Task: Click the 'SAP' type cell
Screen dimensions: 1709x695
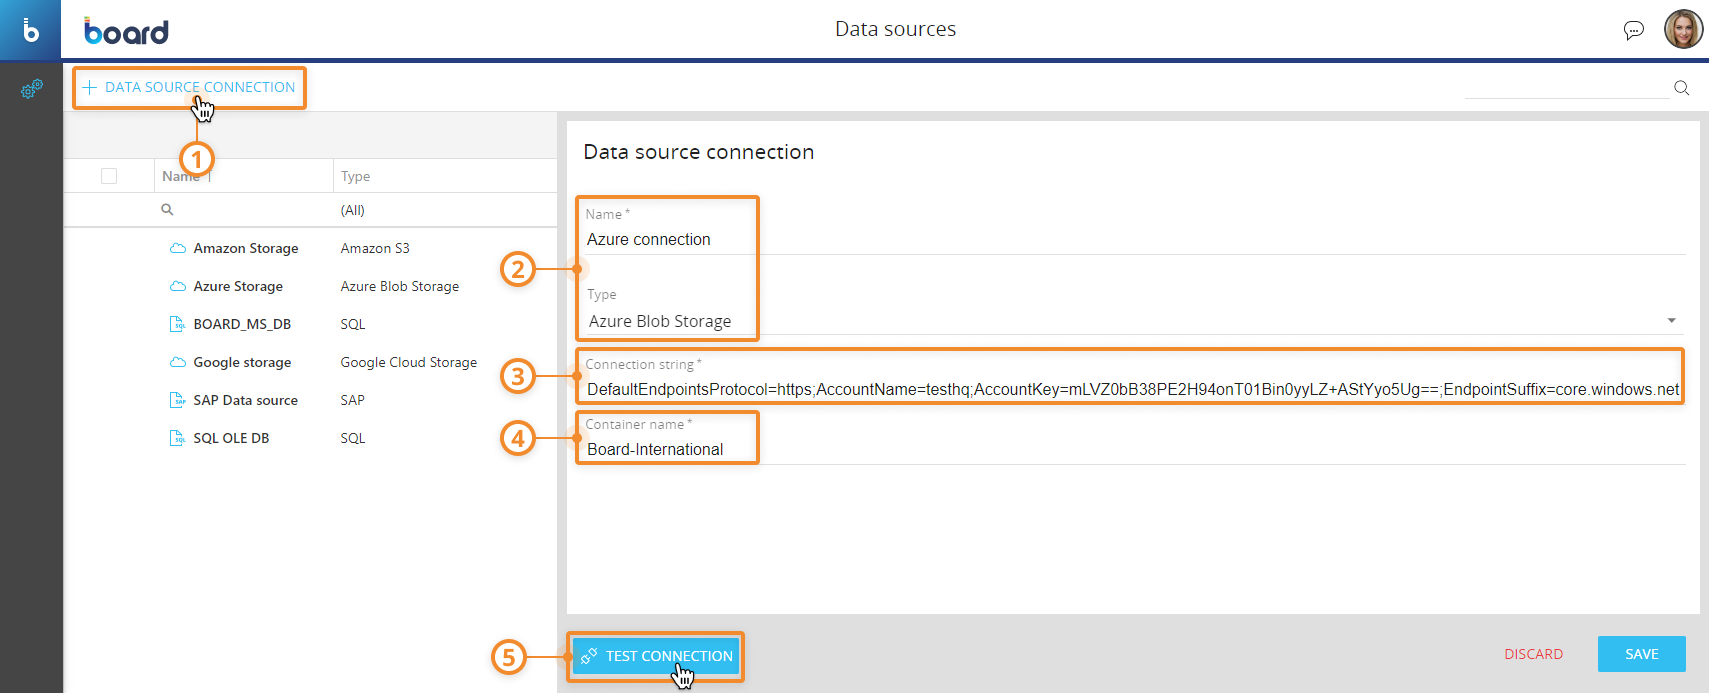Action: (352, 400)
